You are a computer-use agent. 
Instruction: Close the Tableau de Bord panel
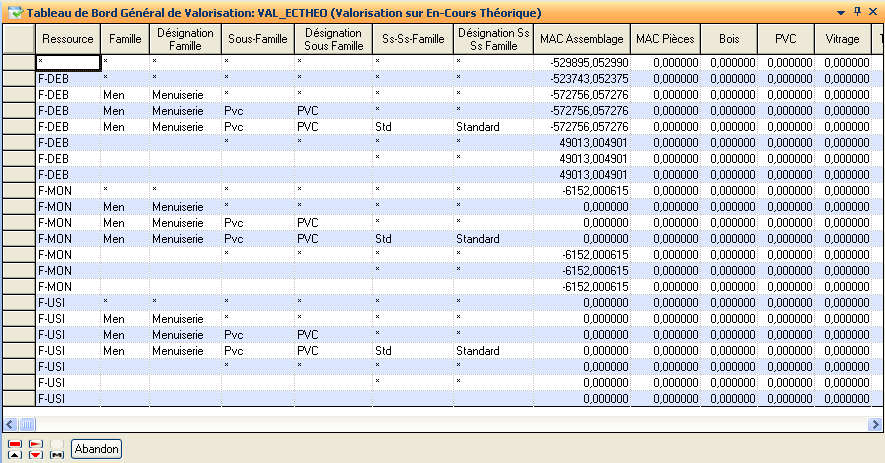click(873, 12)
